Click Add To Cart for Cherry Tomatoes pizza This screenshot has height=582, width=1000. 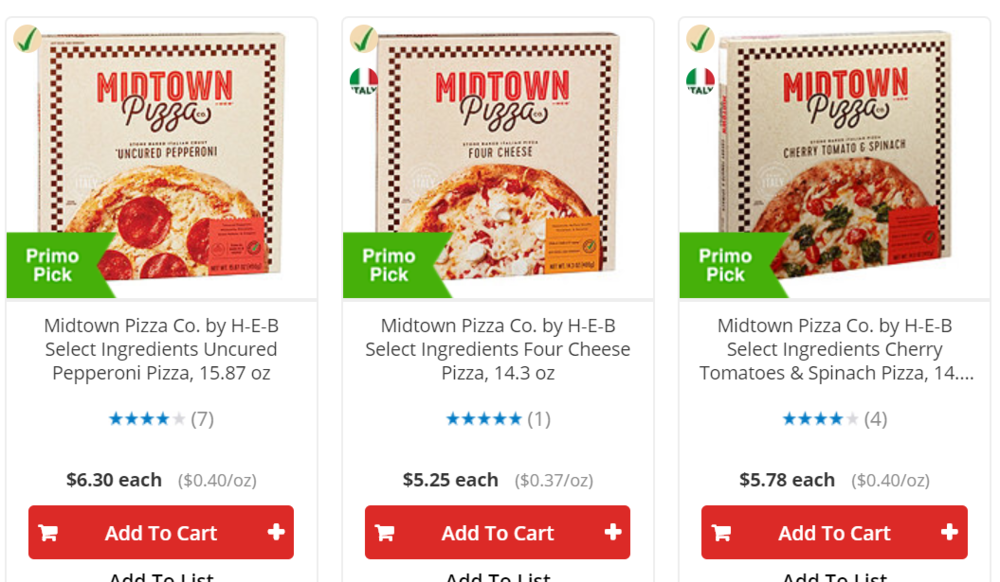coord(834,532)
